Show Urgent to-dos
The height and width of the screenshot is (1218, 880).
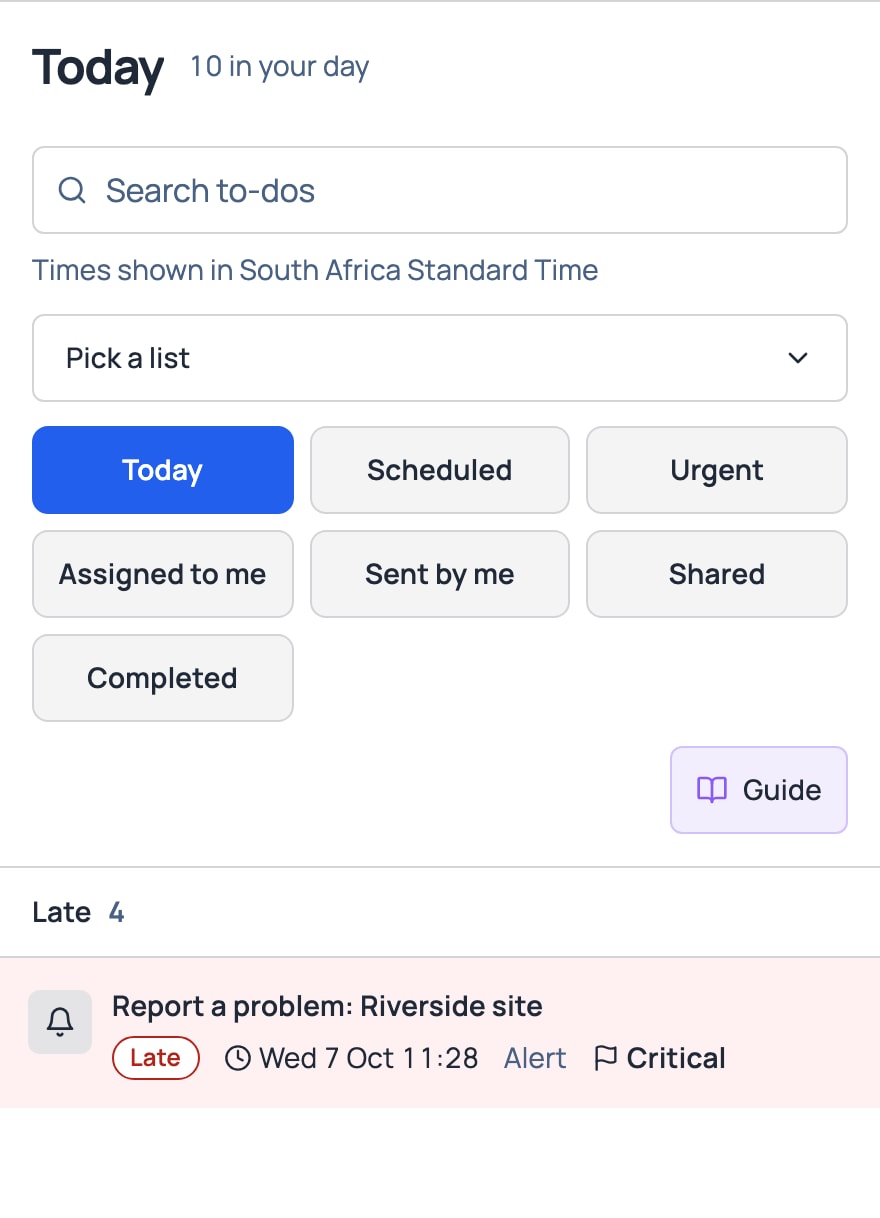pyautogui.click(x=717, y=470)
